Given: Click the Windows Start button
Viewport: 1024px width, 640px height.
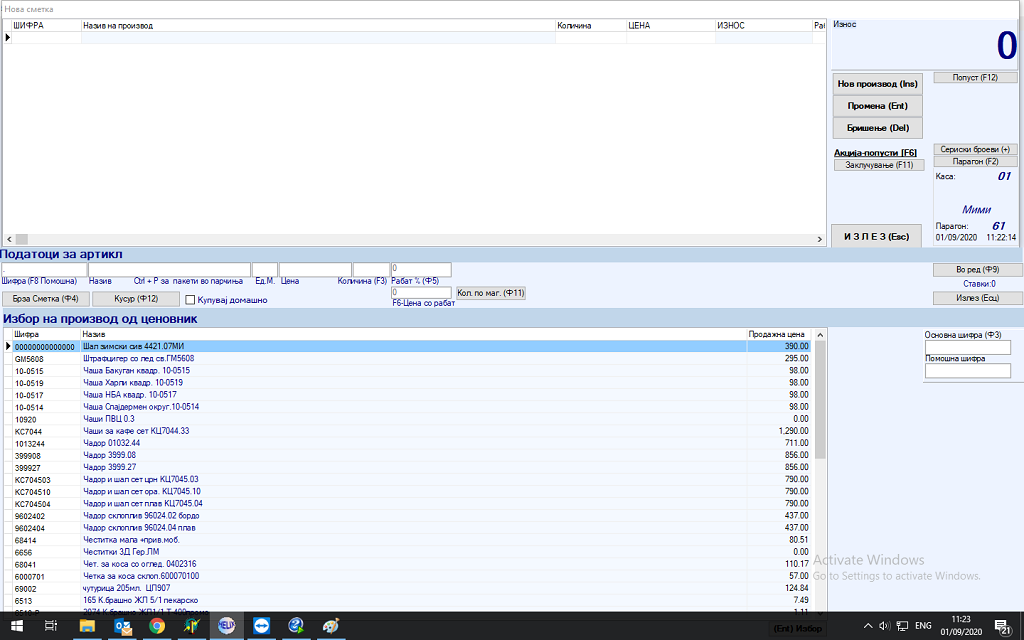Looking at the screenshot, I should point(16,626).
